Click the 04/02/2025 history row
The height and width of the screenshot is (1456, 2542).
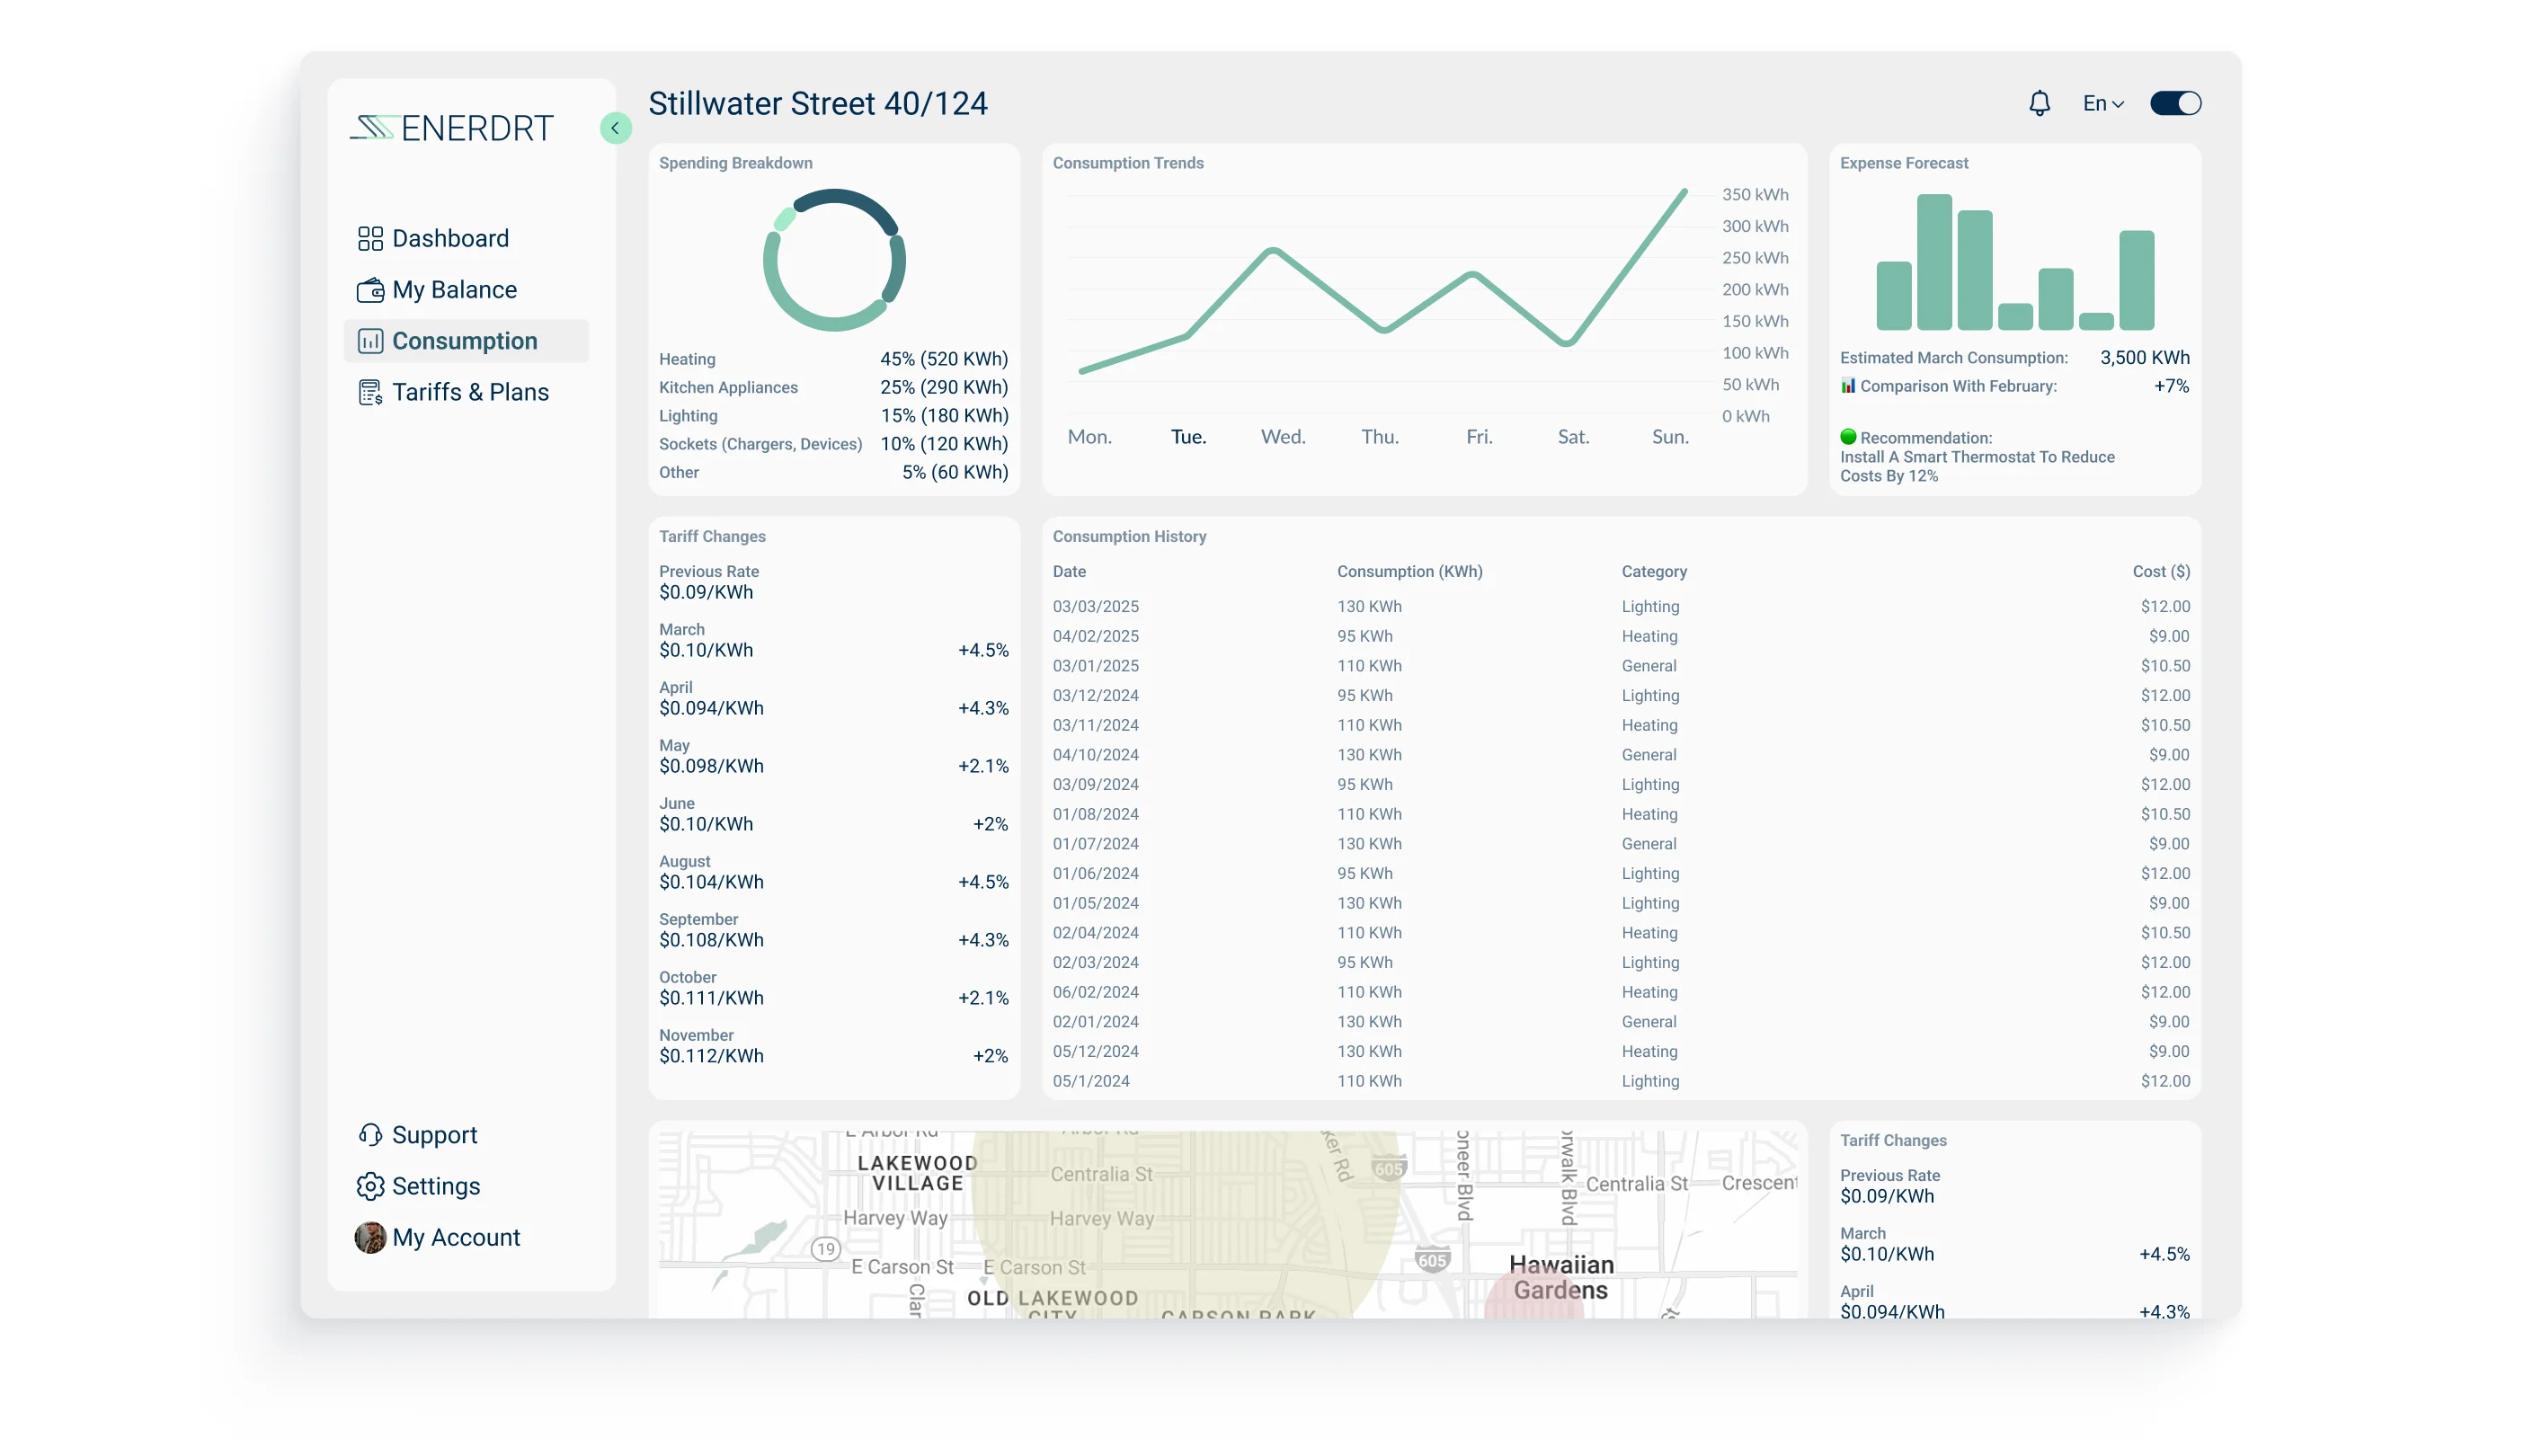click(x=1620, y=636)
